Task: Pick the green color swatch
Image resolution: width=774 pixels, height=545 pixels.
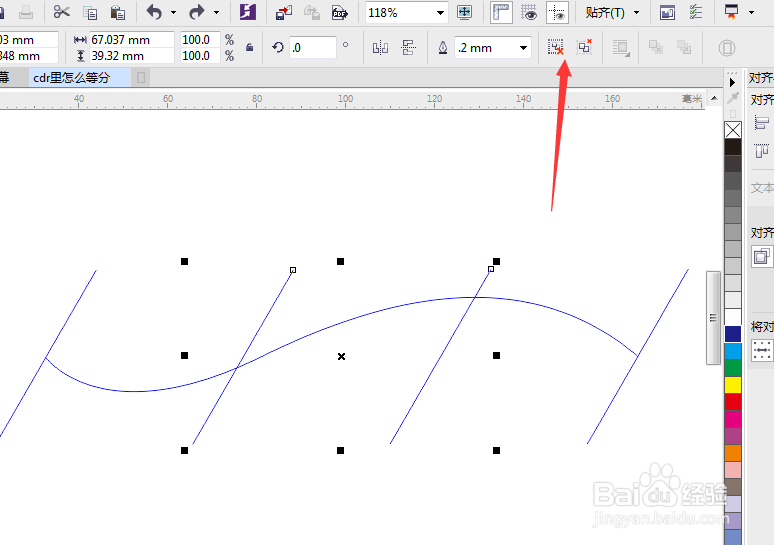Action: [733, 368]
